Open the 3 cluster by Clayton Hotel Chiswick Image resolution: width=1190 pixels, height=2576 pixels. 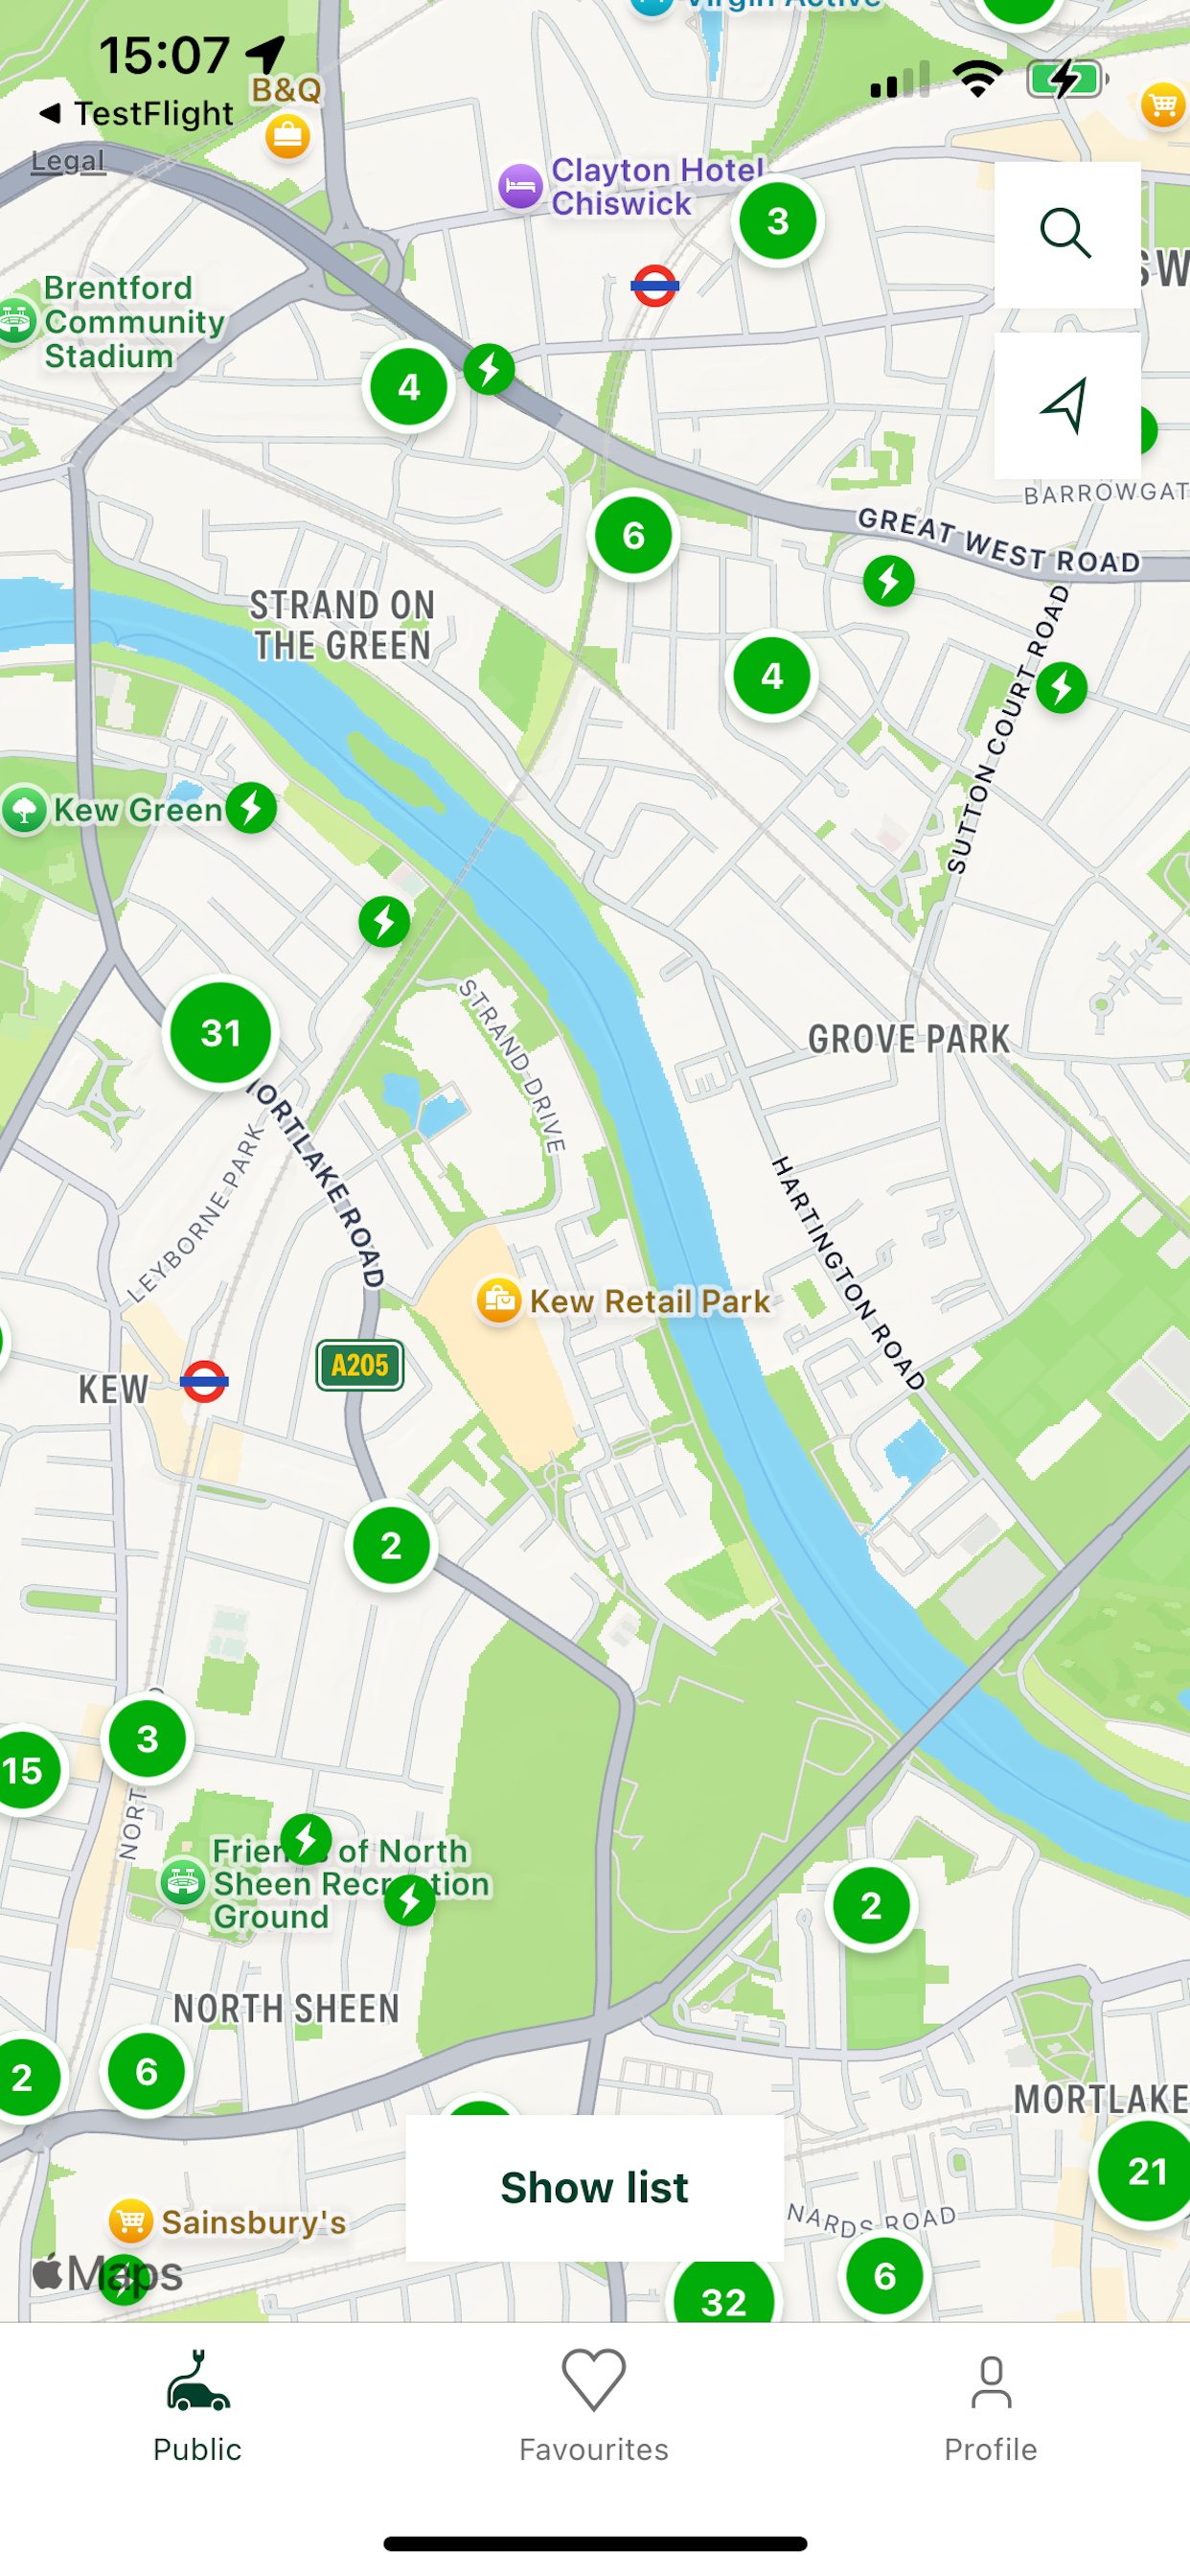(x=778, y=221)
